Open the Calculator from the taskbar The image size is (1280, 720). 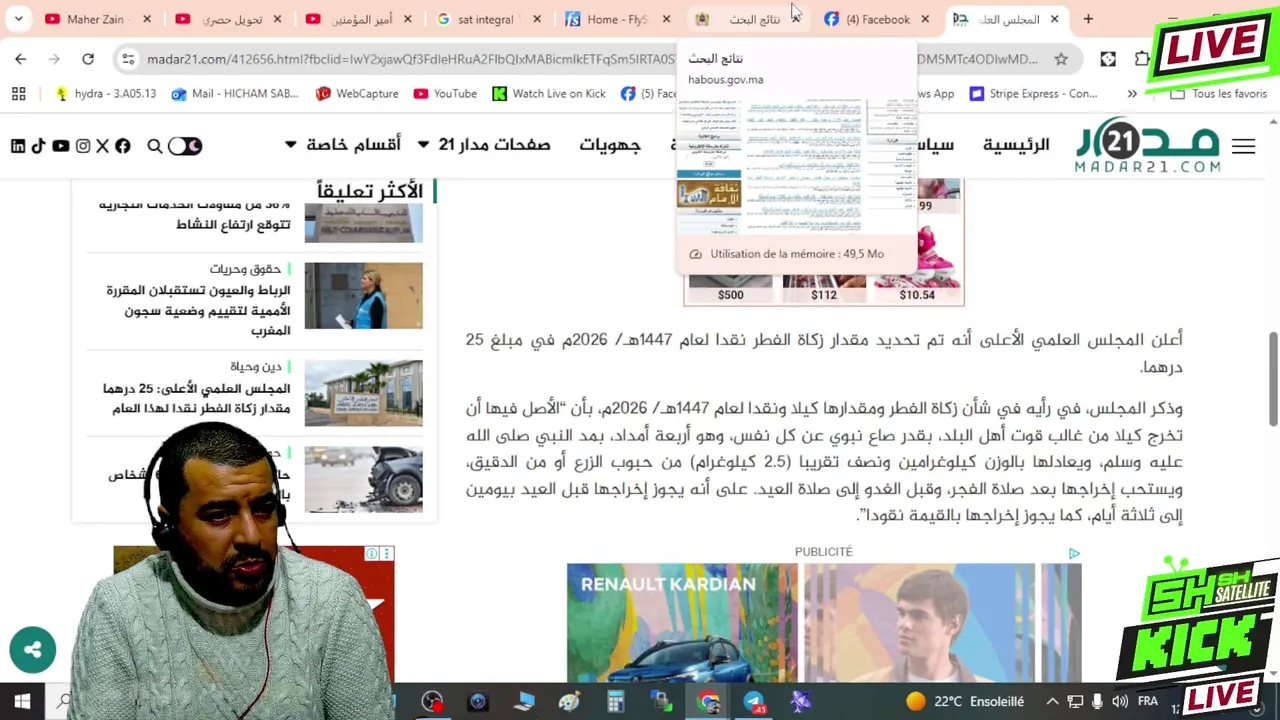pos(615,702)
